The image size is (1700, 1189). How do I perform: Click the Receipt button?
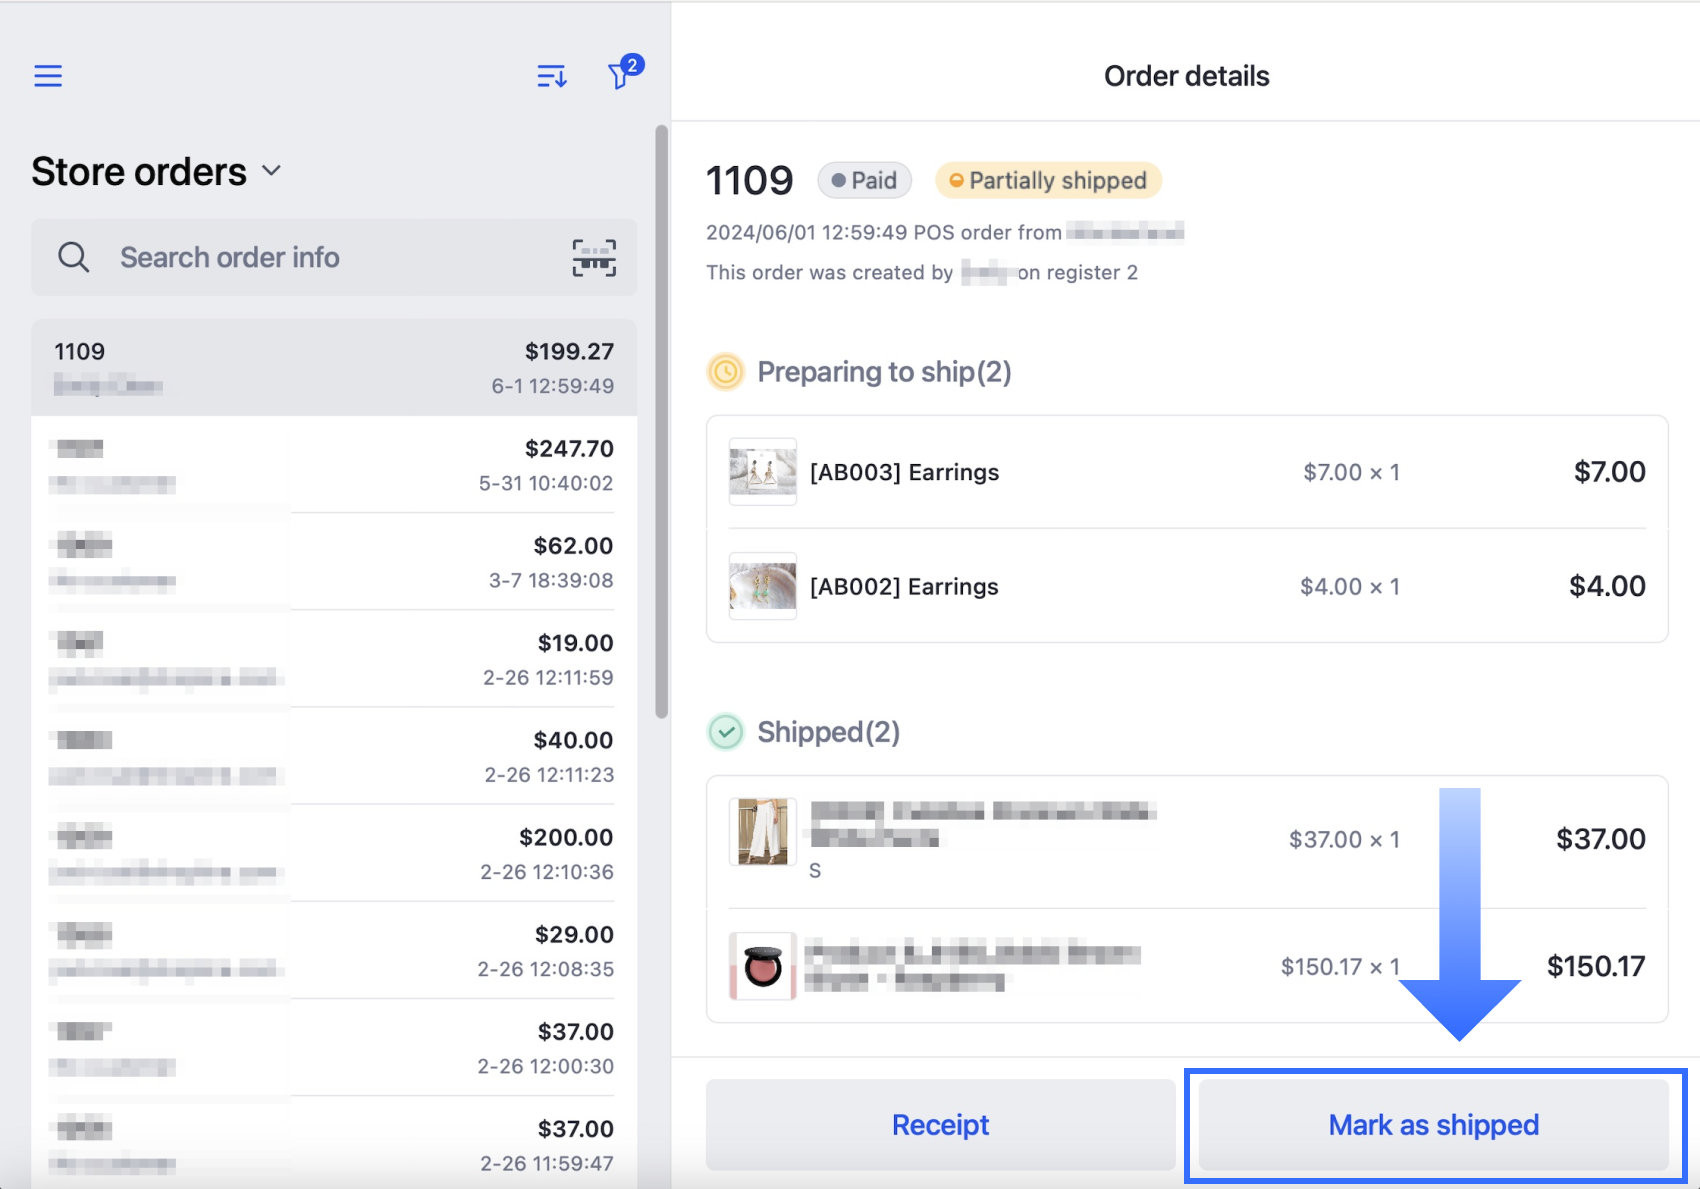coord(941,1125)
